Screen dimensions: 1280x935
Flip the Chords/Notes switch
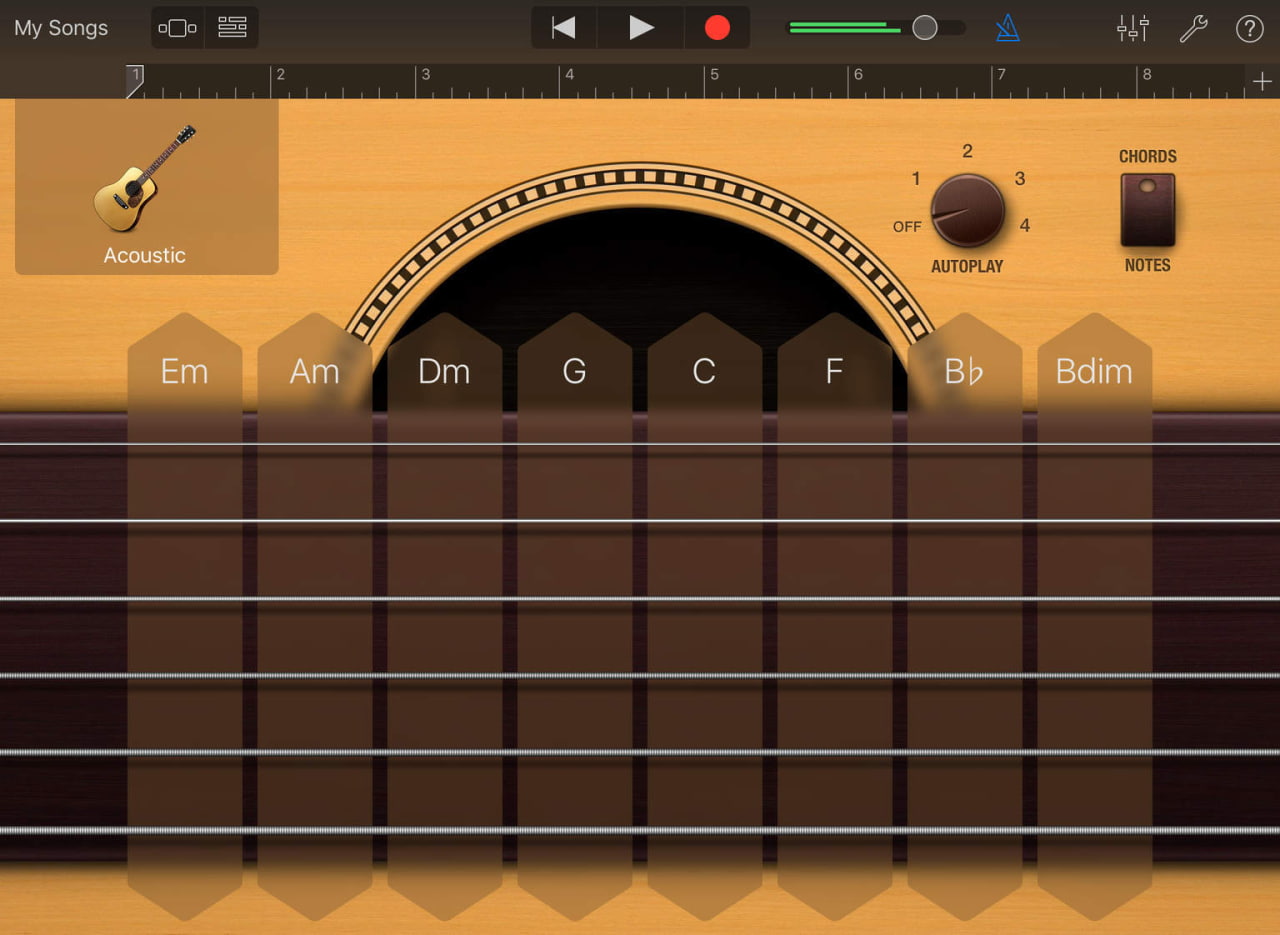(1147, 210)
